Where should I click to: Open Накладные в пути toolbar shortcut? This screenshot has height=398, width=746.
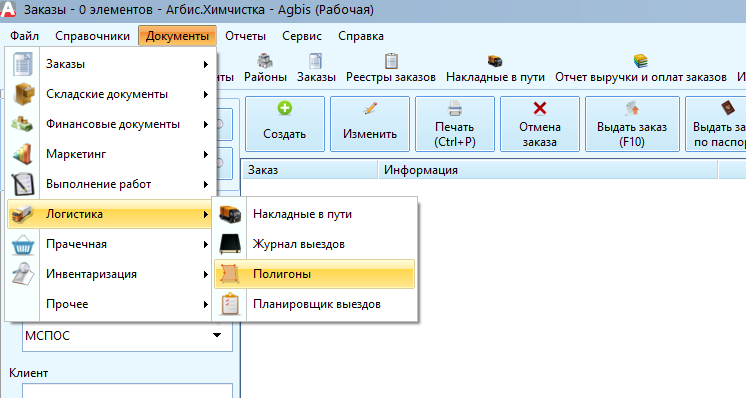(x=495, y=68)
